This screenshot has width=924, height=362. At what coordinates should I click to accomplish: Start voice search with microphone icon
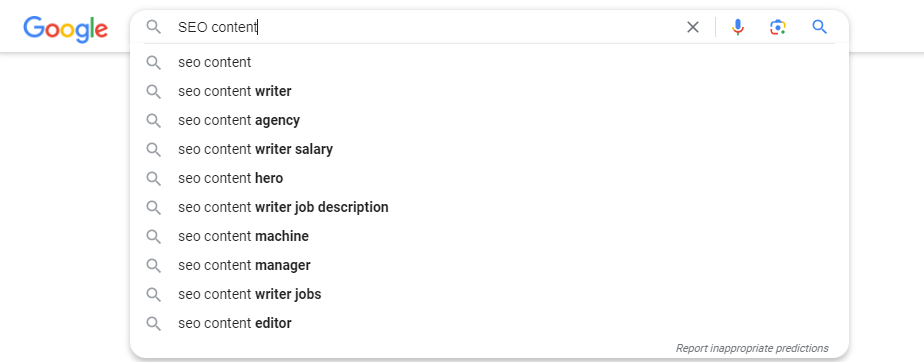tap(738, 27)
